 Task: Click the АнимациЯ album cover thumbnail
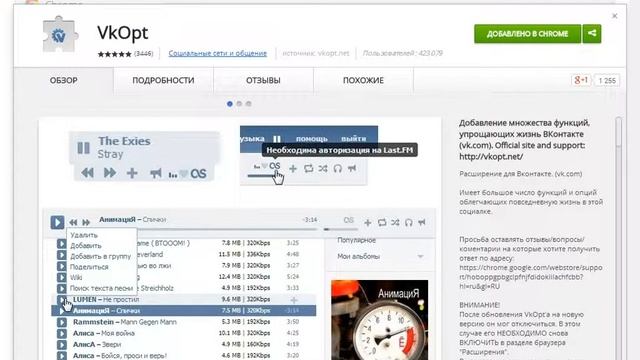tap(380, 320)
